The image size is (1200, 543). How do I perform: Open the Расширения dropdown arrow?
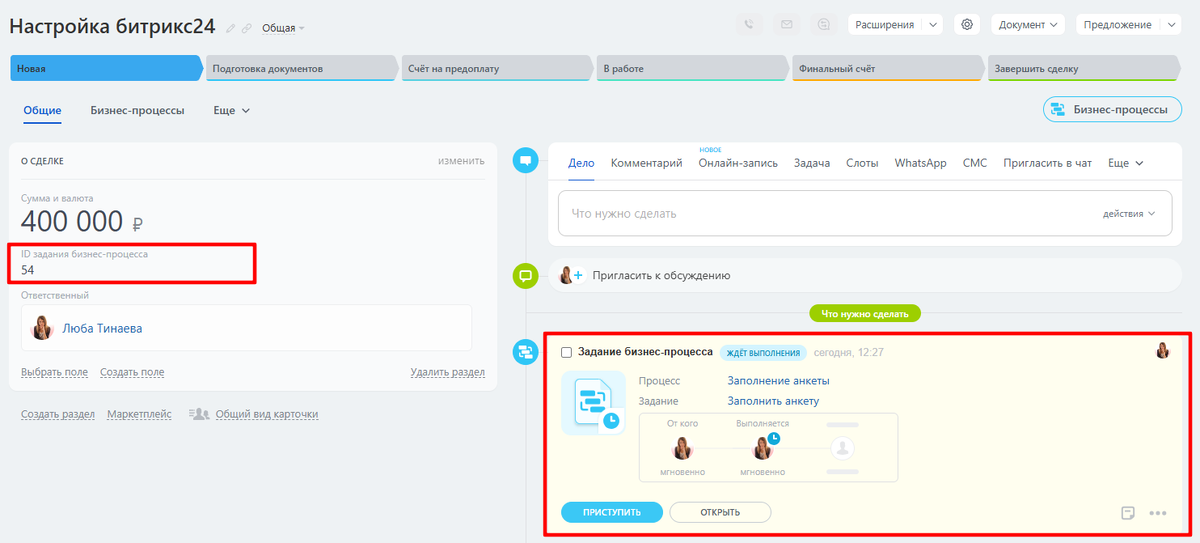click(x=932, y=25)
